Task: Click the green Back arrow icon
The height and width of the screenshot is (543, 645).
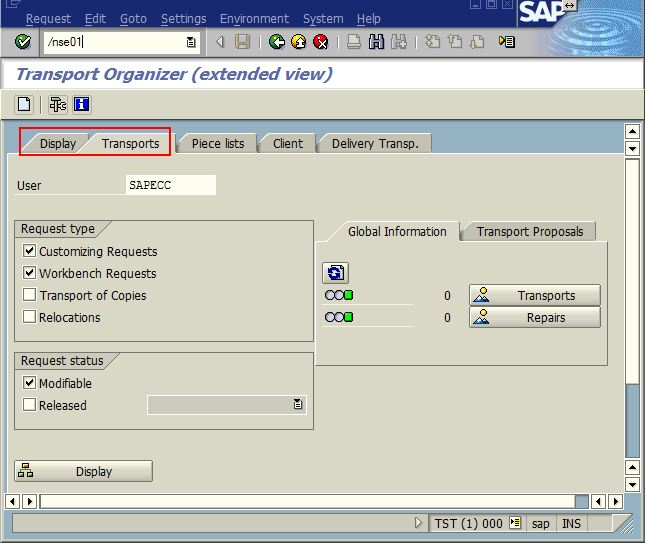Action: (x=277, y=42)
